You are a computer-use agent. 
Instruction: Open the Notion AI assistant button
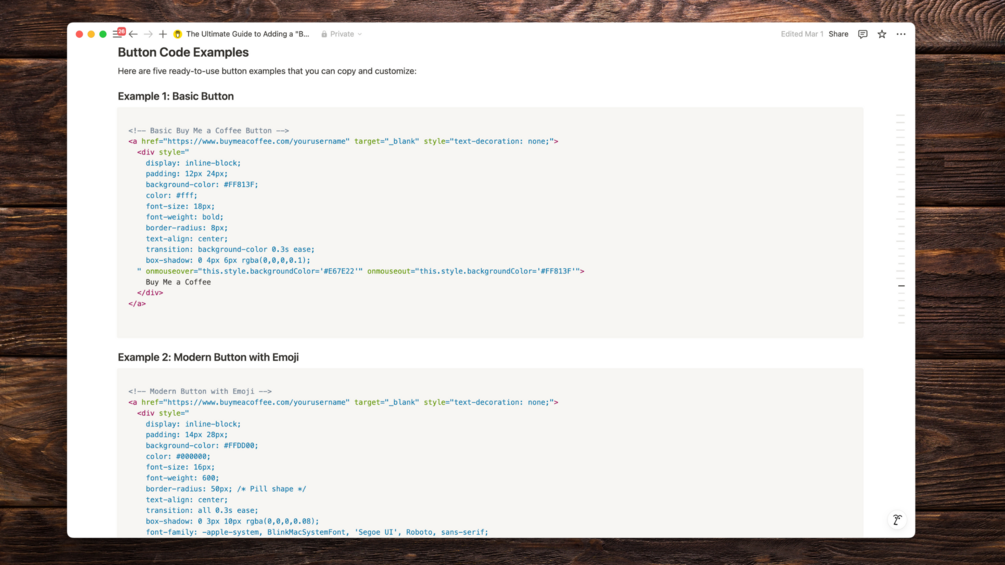point(897,520)
